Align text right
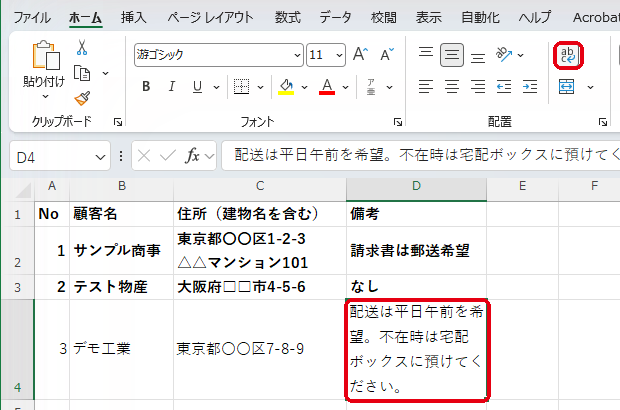Image resolution: width=620 pixels, height=410 pixels. 478,87
